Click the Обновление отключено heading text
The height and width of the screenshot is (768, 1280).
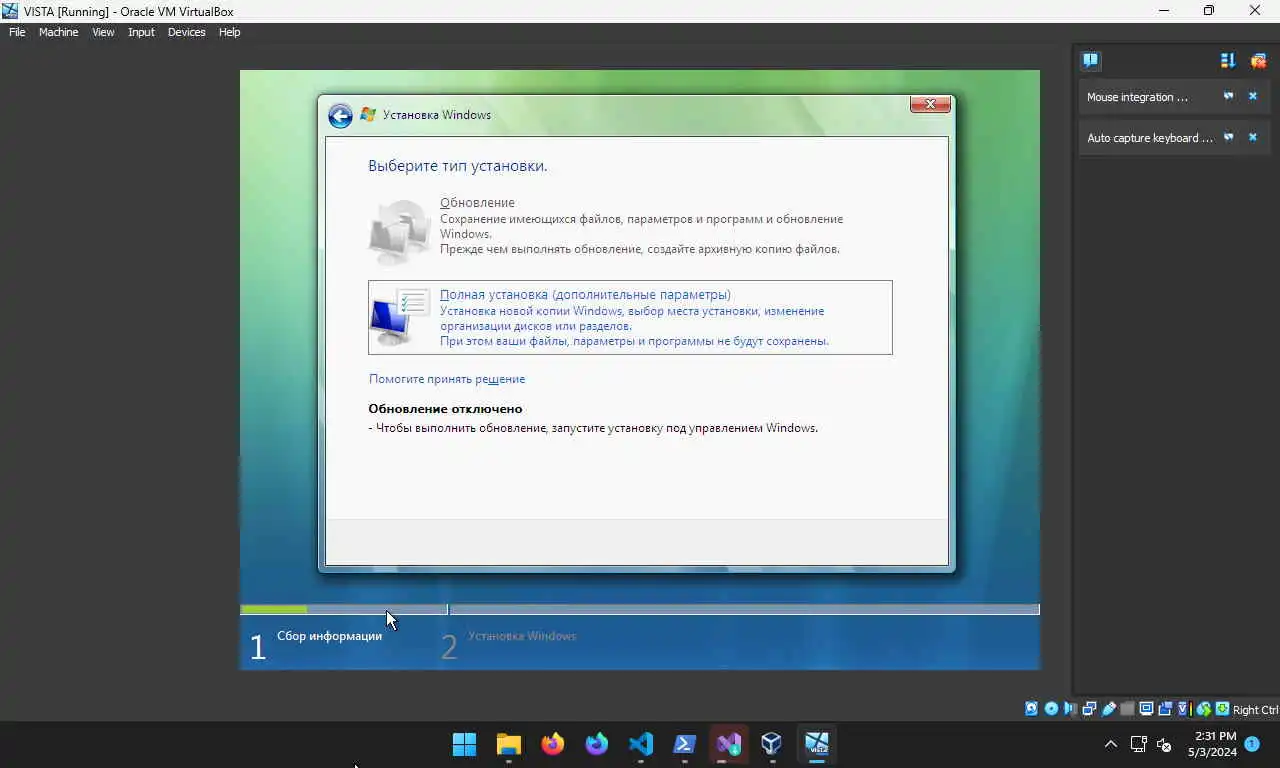445,409
